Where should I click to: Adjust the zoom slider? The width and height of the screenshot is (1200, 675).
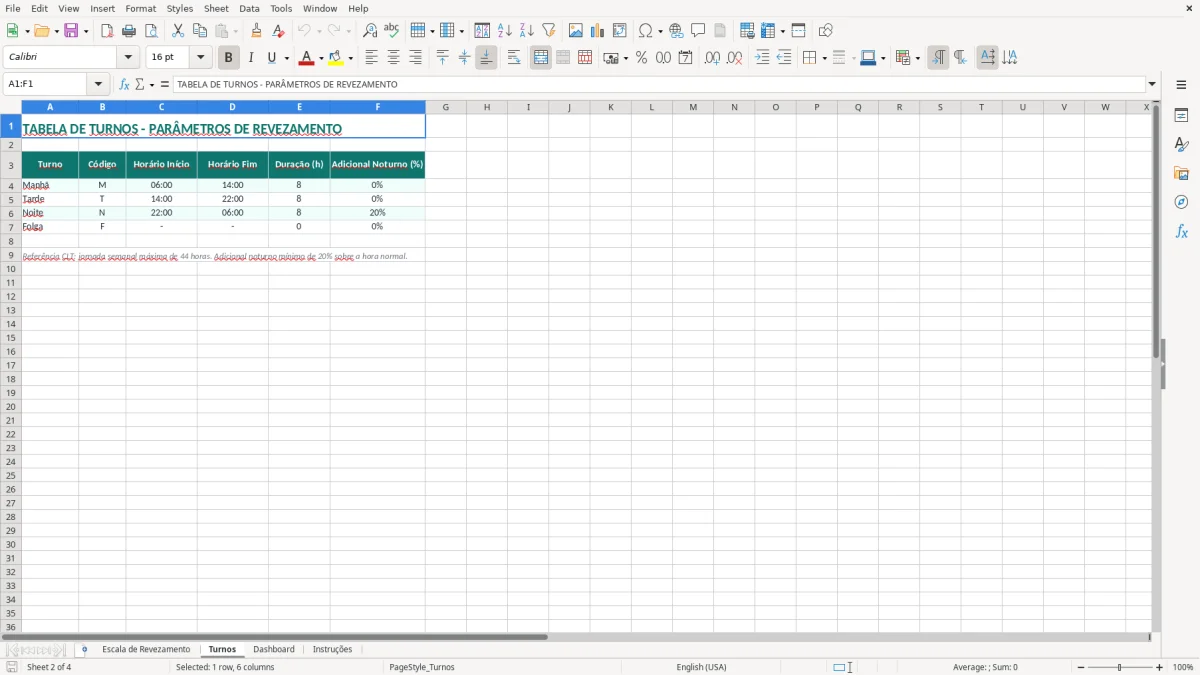[x=1120, y=667]
